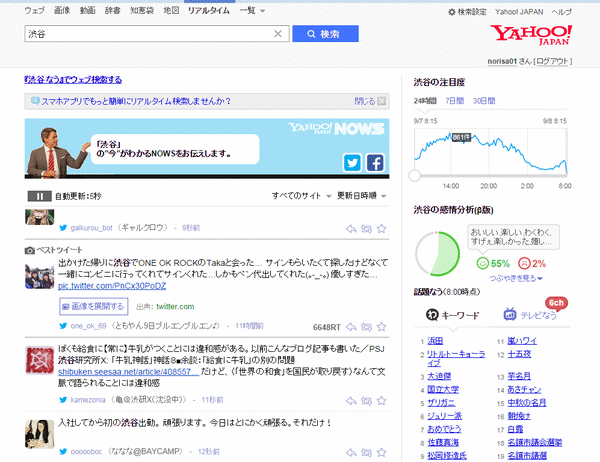Screen dimensions: 600x462
Task: Click the blue 検索 button
Action: [x=325, y=34]
